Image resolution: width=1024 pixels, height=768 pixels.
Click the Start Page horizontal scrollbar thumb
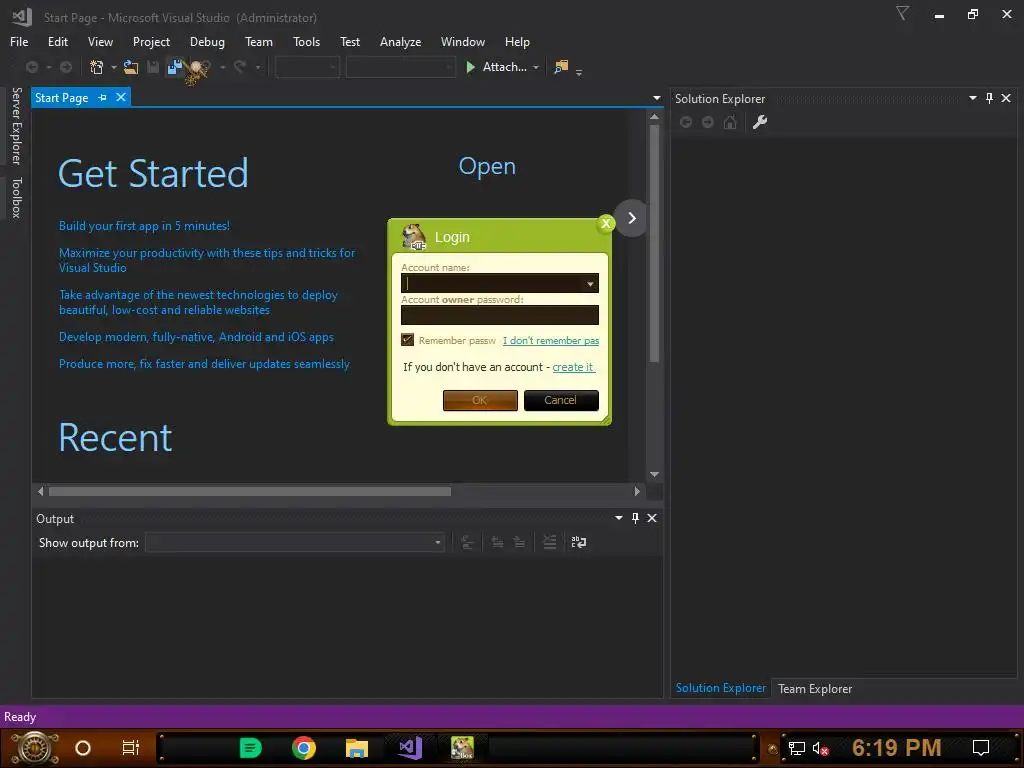coord(249,491)
